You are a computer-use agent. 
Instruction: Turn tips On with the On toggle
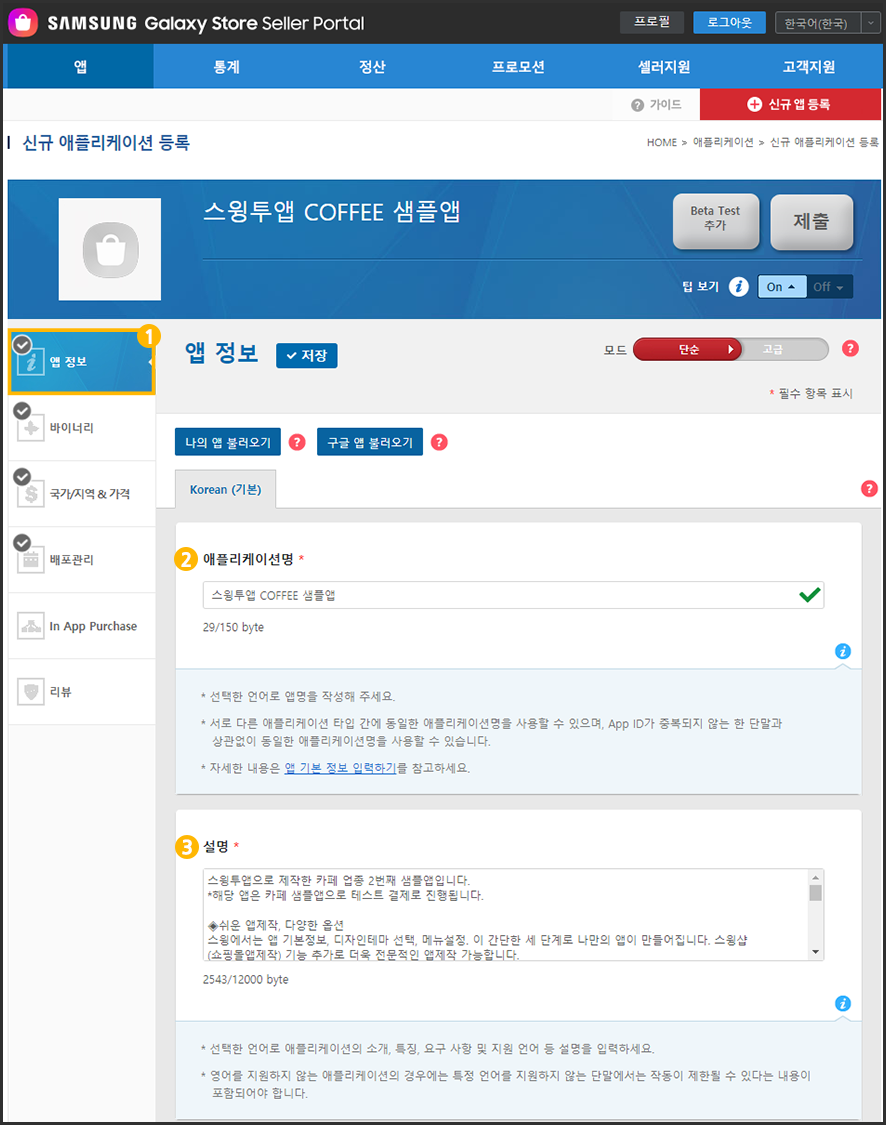(782, 287)
